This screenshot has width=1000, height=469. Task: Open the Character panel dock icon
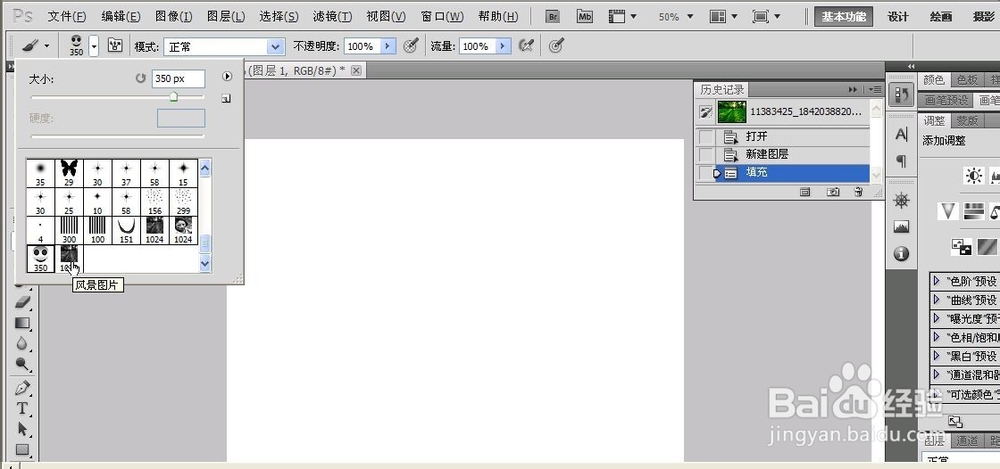901,135
